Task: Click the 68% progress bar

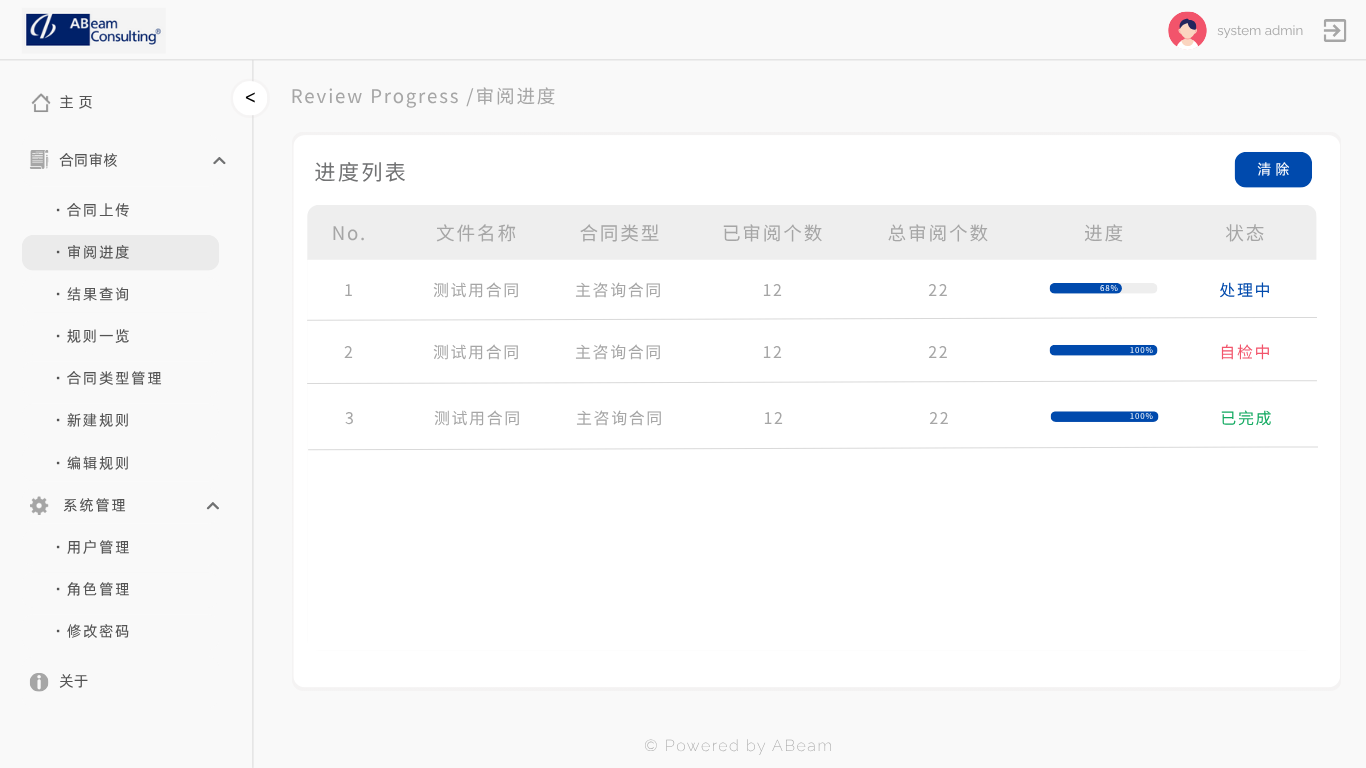Action: (x=1103, y=288)
